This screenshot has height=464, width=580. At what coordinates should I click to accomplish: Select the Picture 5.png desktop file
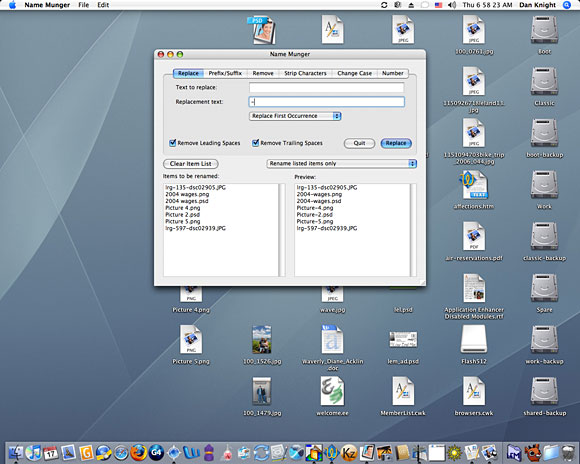pyautogui.click(x=191, y=339)
